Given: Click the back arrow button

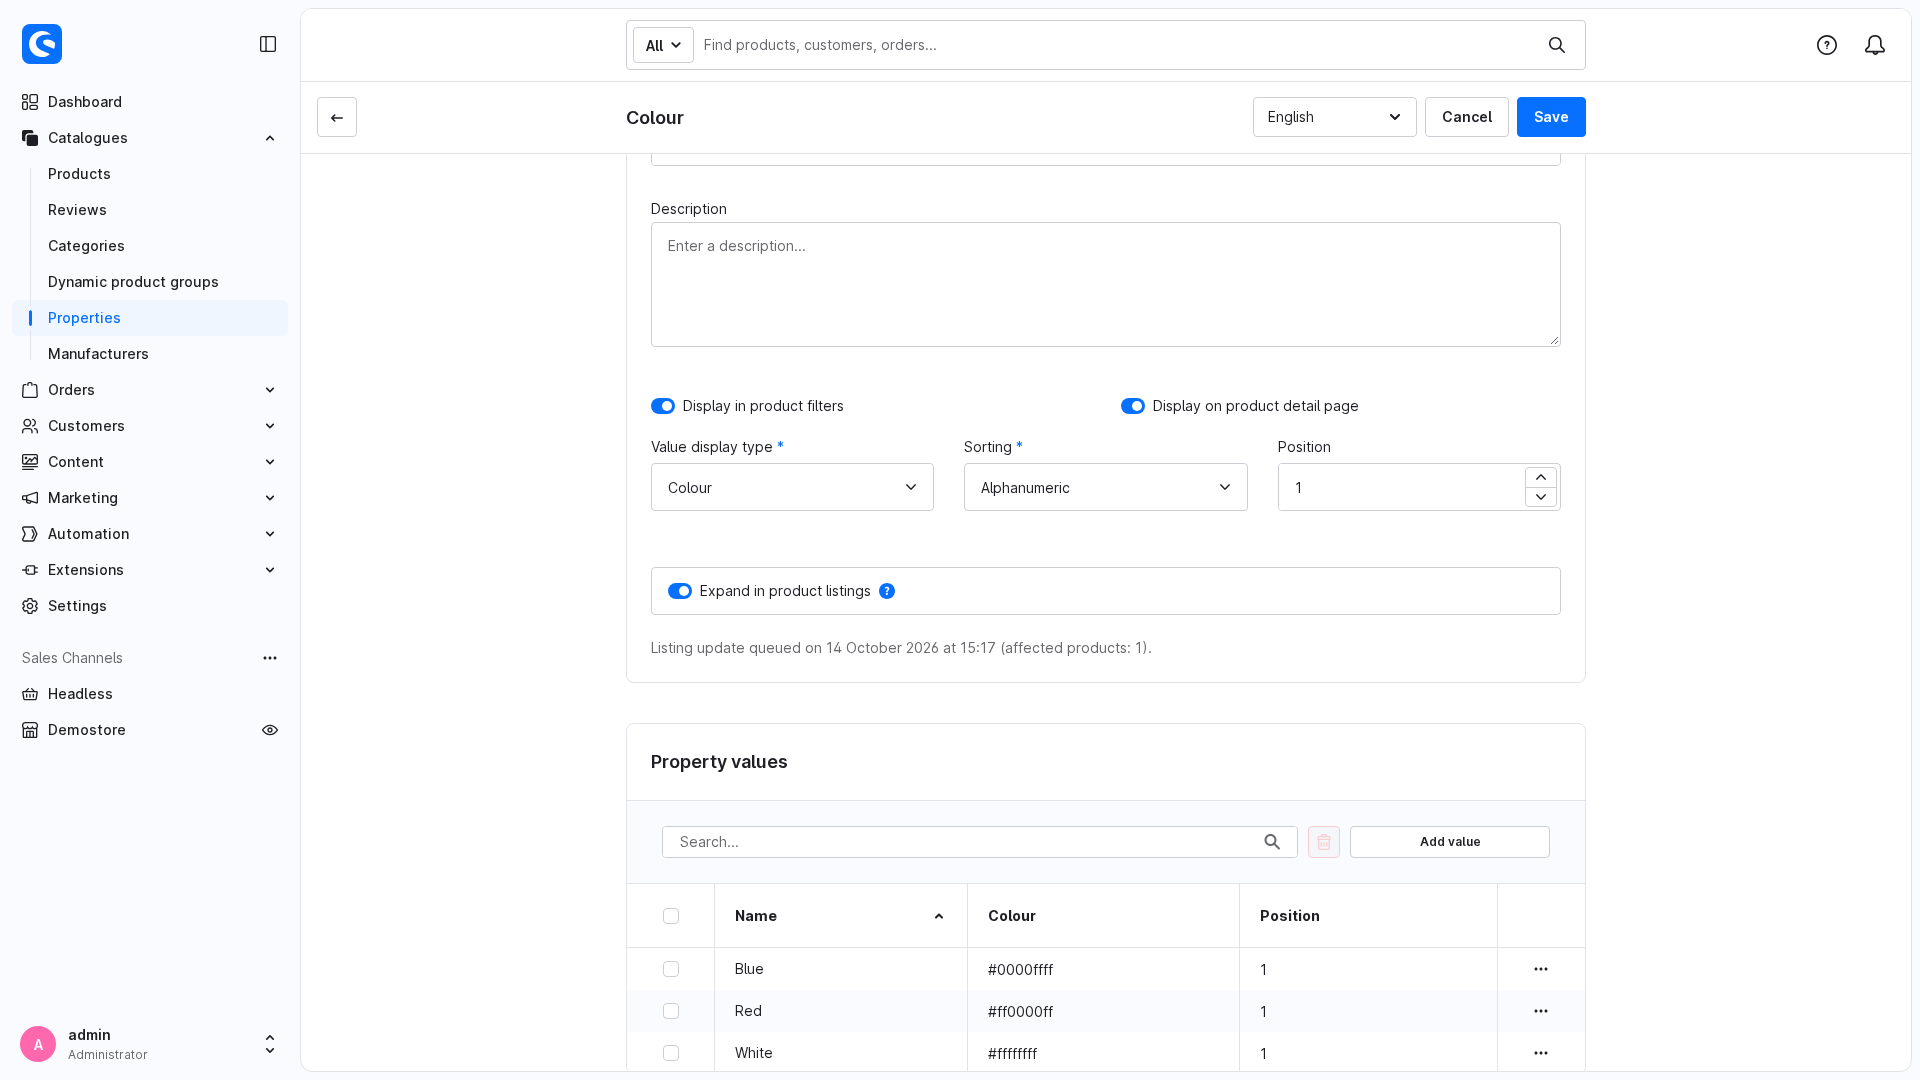Looking at the screenshot, I should (x=337, y=117).
